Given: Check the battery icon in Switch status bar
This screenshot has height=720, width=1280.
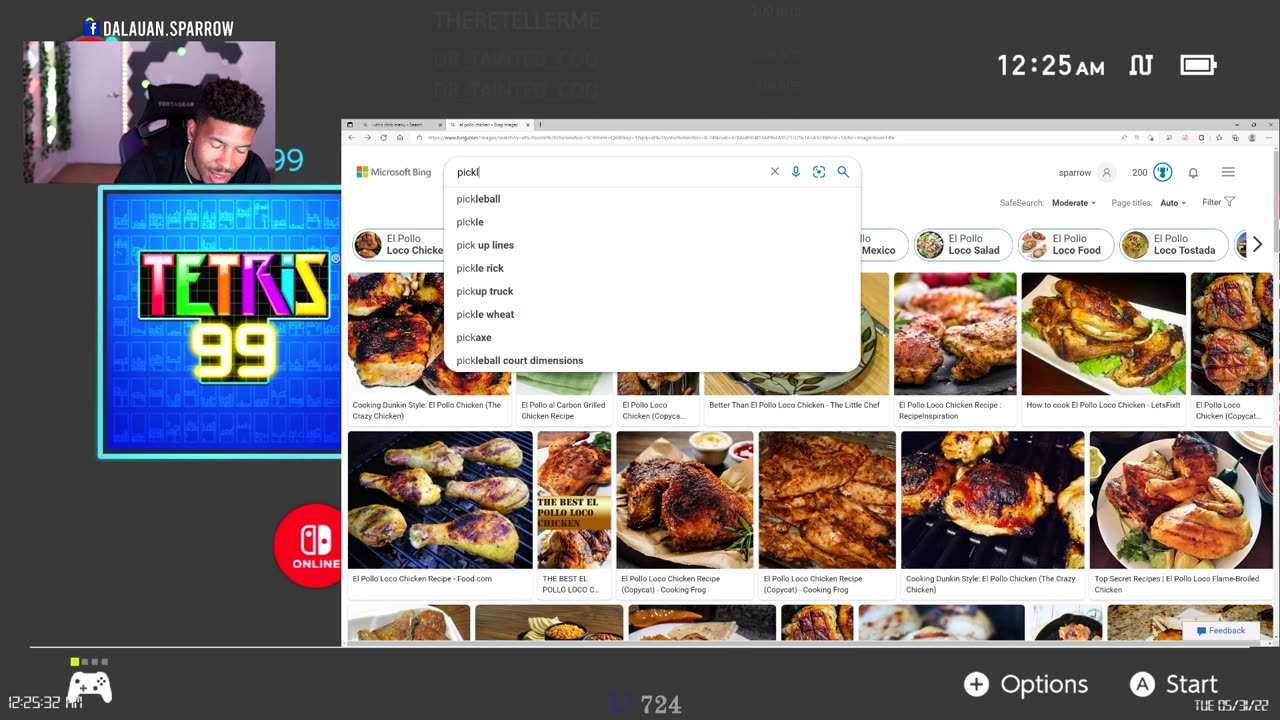Looking at the screenshot, I should [x=1198, y=66].
